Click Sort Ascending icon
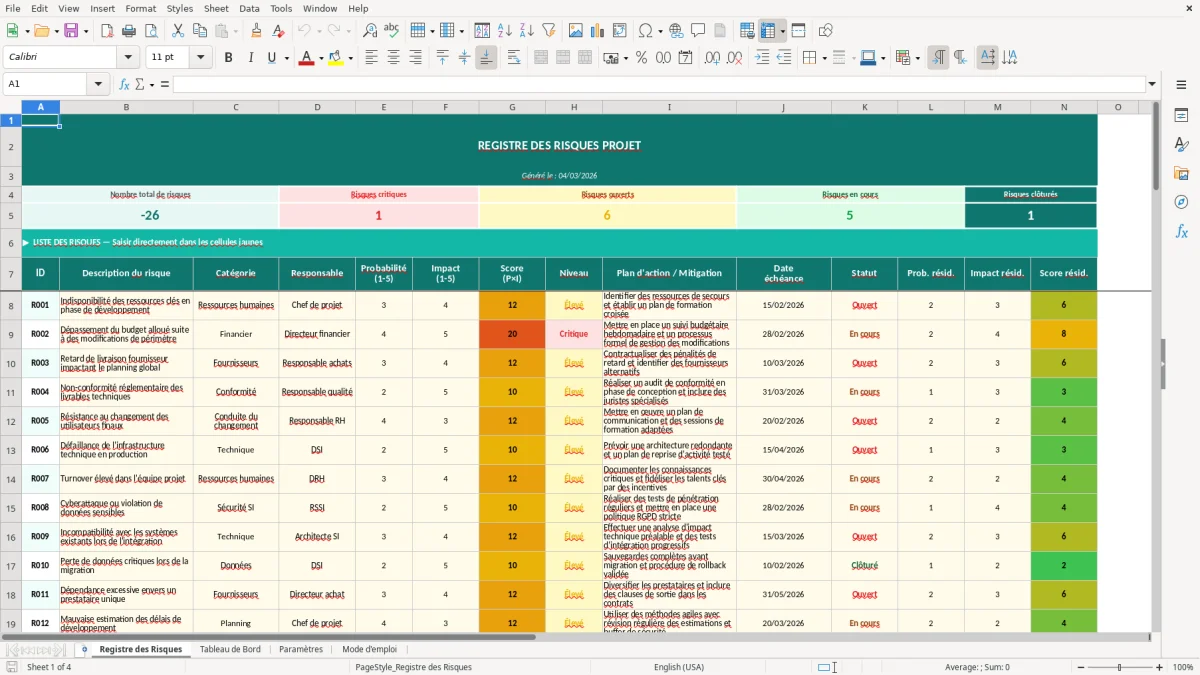Screen dimensions: 1200x675 click(x=505, y=31)
